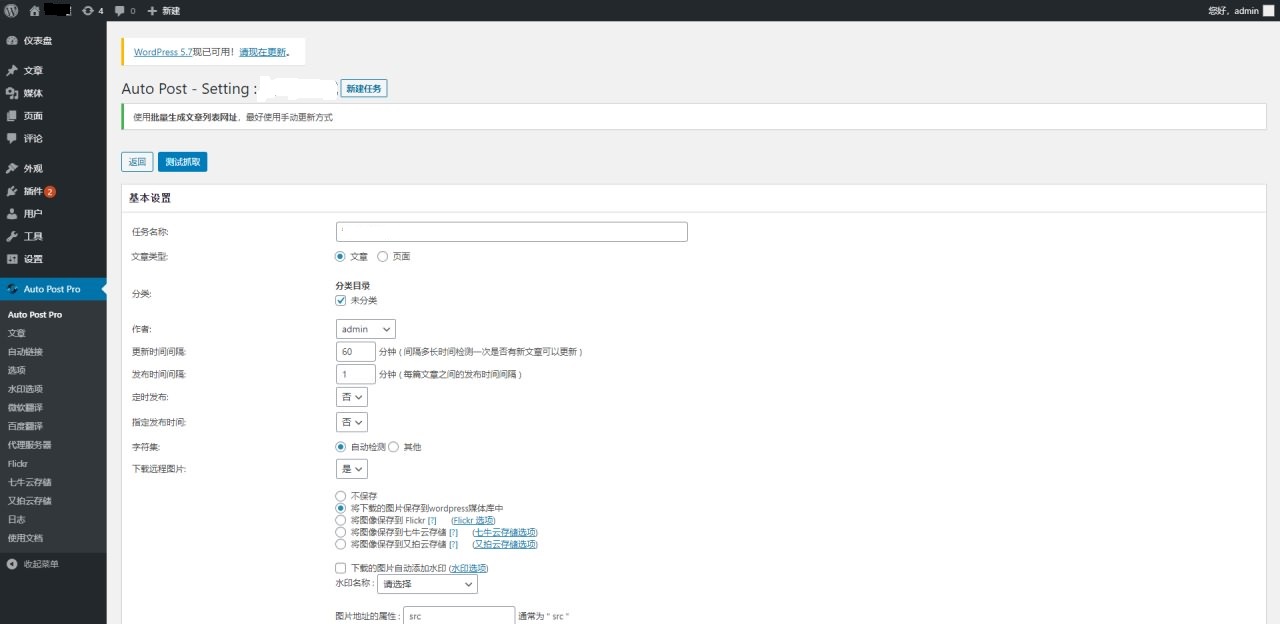1280x624 pixels.
Task: Click the 设置 settings icon
Action: [12, 258]
